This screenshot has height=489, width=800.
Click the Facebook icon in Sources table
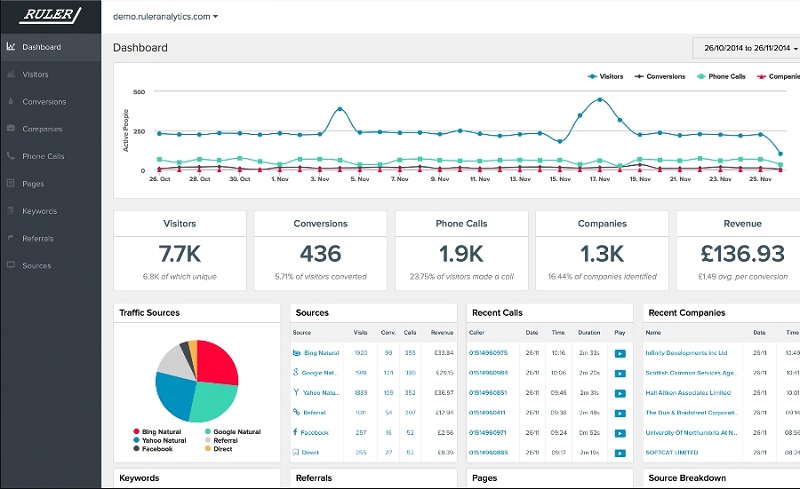pos(295,432)
